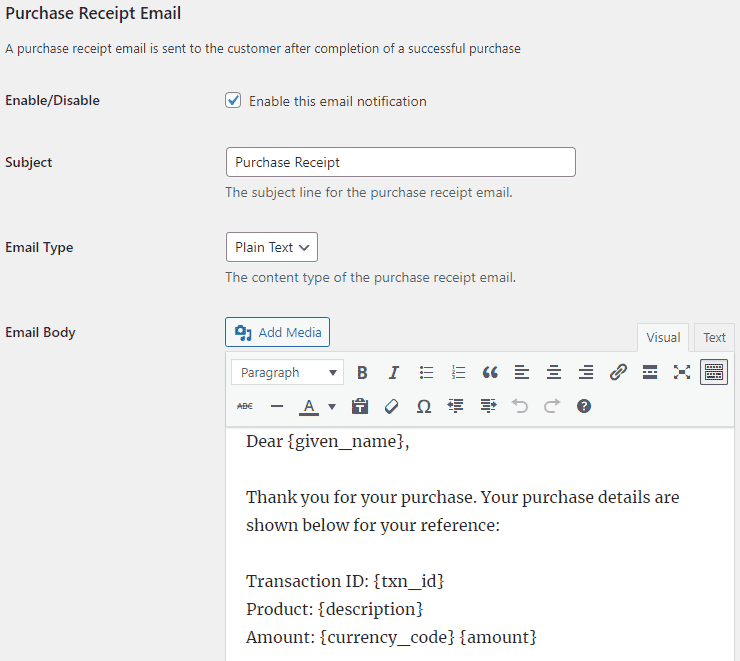Click the Product: {description} line
The height and width of the screenshot is (661, 740).
[335, 609]
